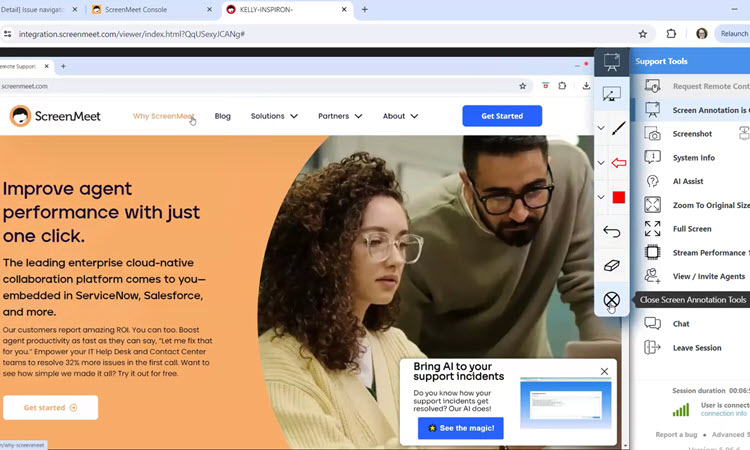Viewport: 750px width, 450px height.
Task: Expand arrow shape options chevron
Action: click(x=601, y=163)
